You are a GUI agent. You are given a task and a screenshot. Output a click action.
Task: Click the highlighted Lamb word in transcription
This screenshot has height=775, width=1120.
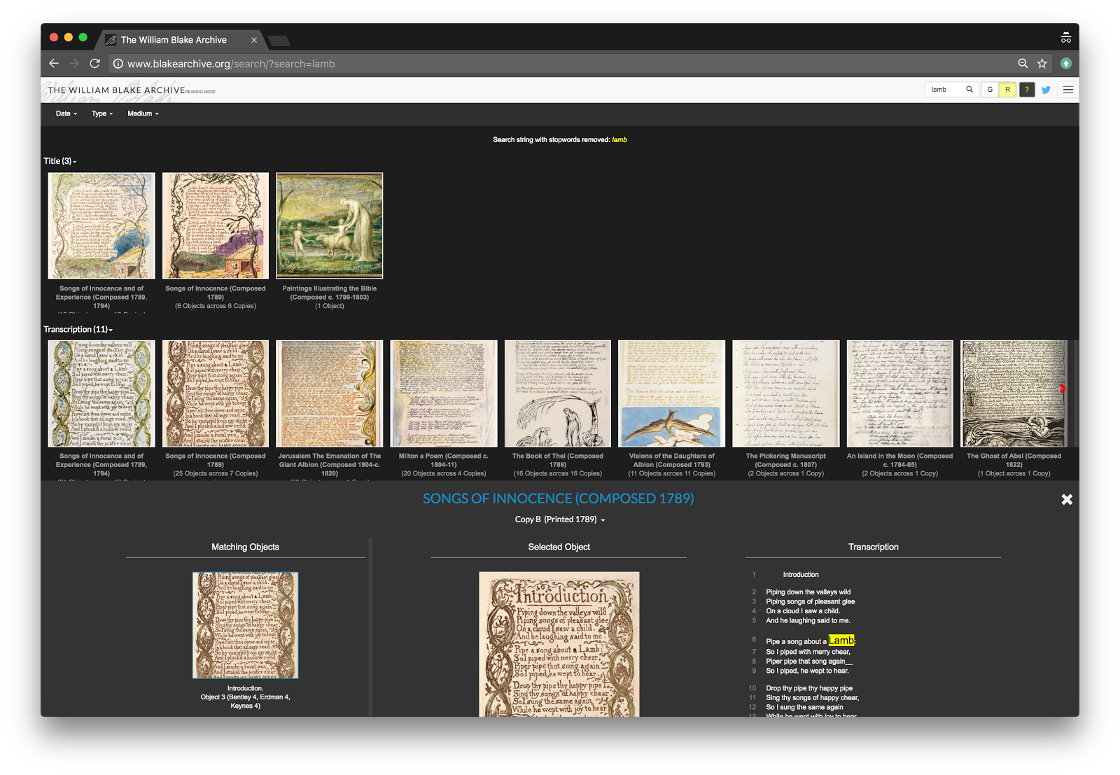[x=841, y=640]
